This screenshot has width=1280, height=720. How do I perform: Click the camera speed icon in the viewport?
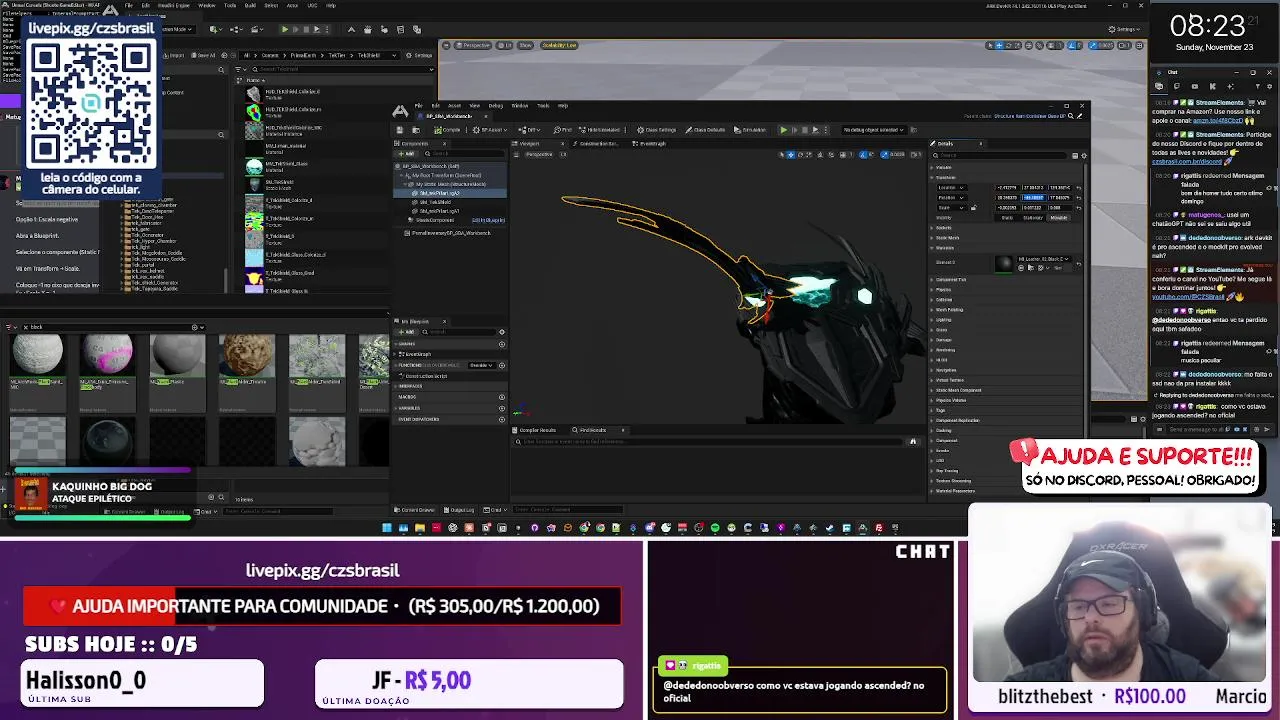(x=915, y=154)
